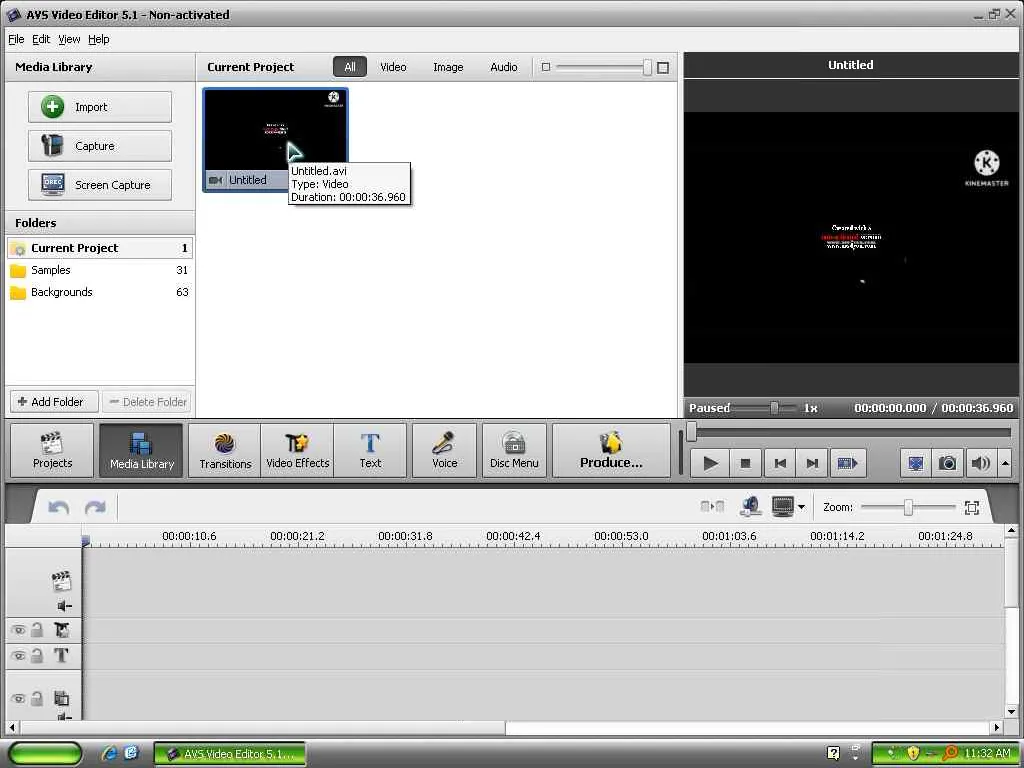Click the Windows Start button
The height and width of the screenshot is (768, 1024).
(45, 754)
